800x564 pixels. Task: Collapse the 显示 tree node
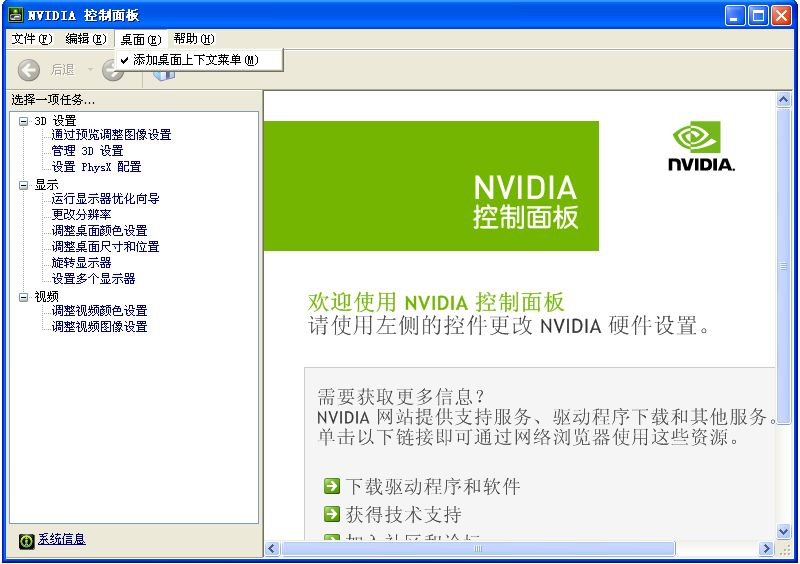coord(23,185)
